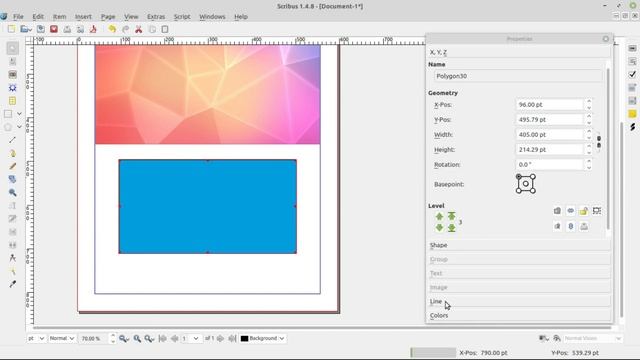640x360 pixels.
Task: Move the item to the bottom level
Action: (451, 228)
